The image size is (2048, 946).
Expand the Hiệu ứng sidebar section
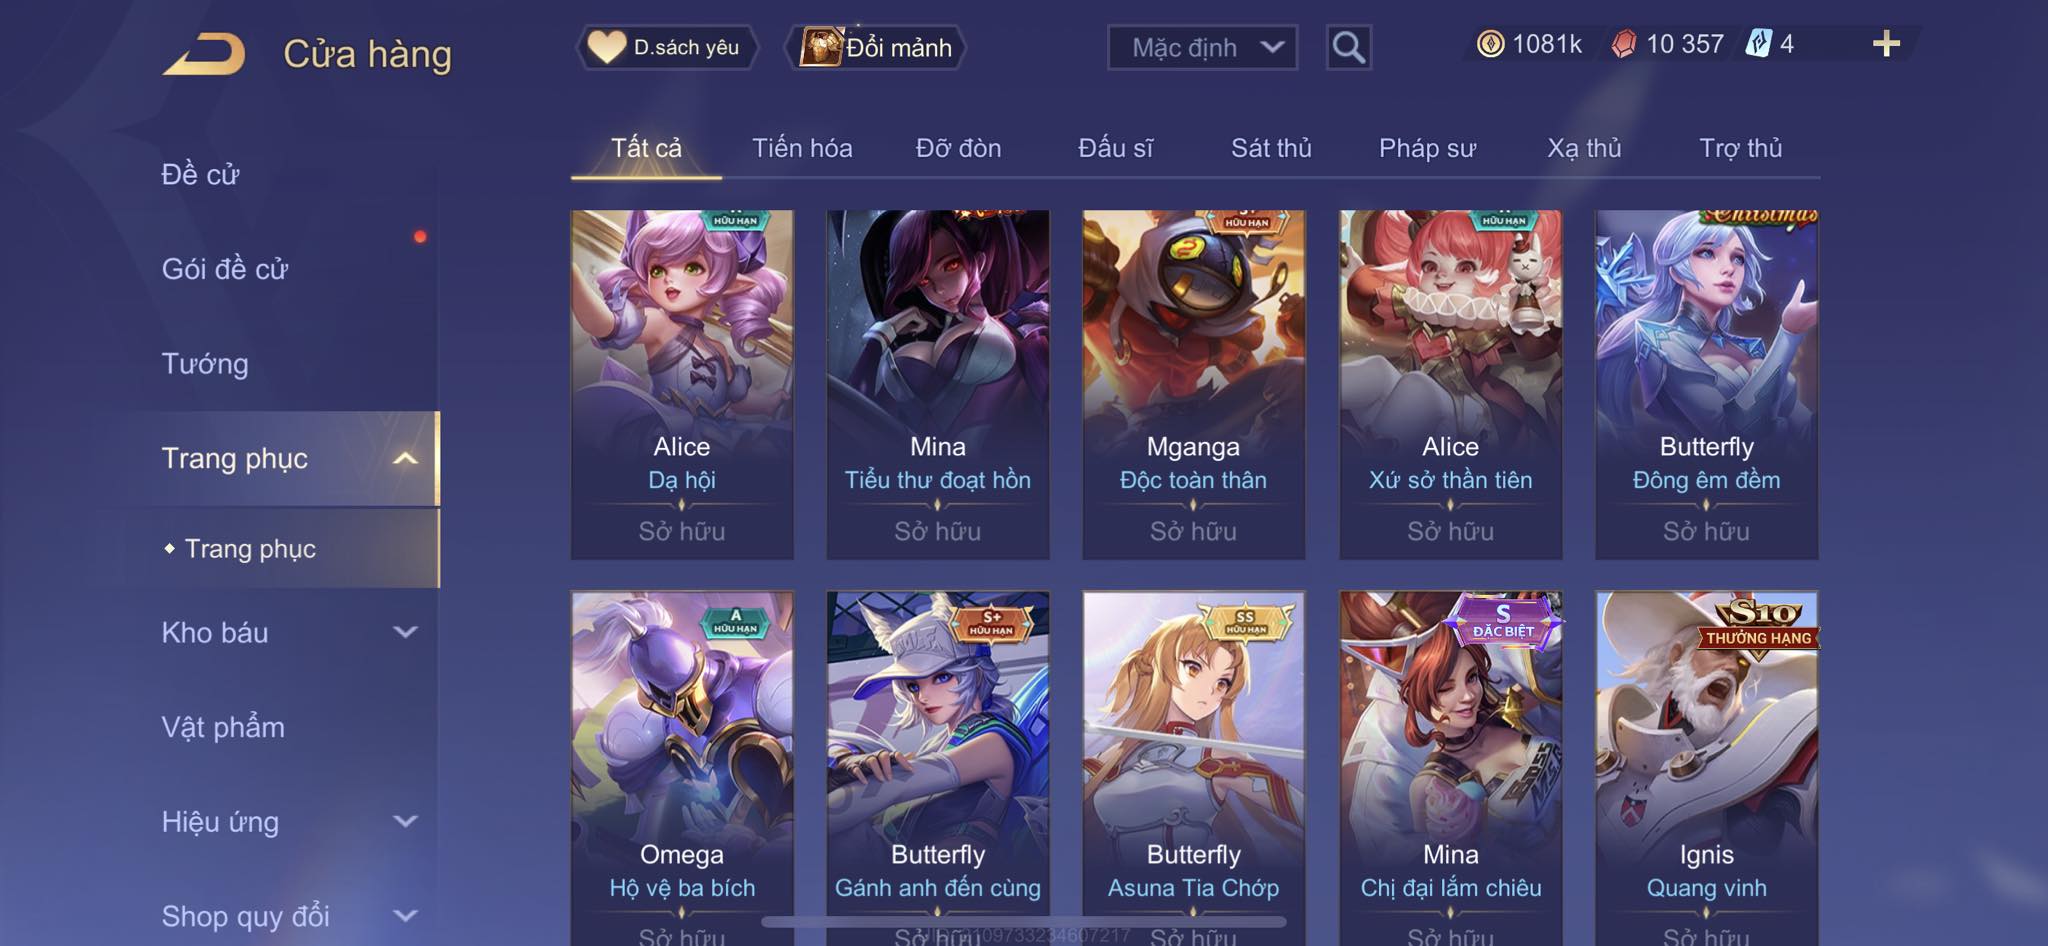click(x=405, y=821)
